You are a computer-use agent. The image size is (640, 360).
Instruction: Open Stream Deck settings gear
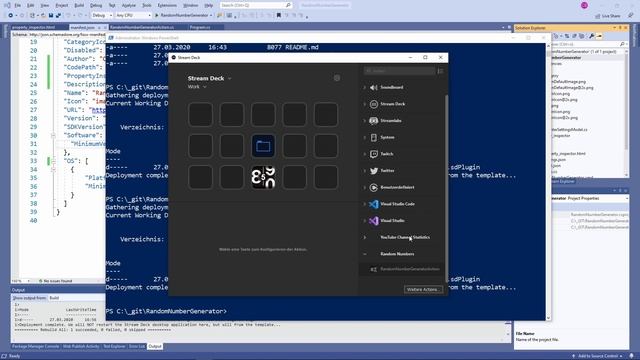(337, 78)
